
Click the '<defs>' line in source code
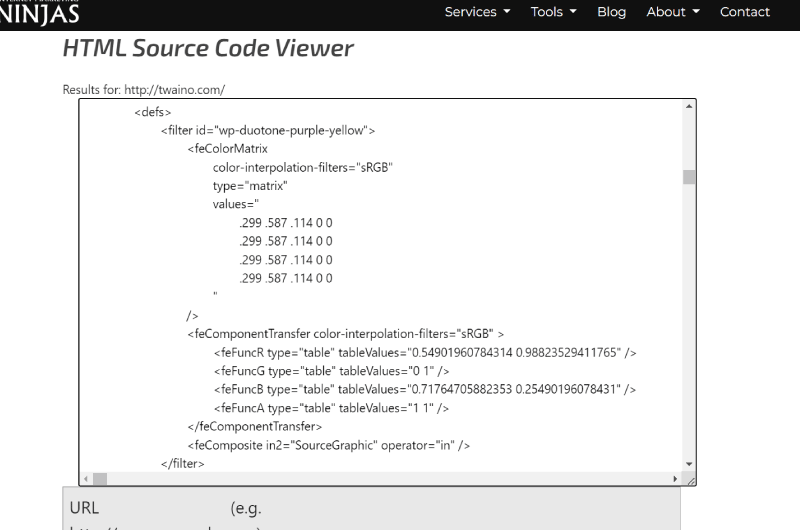pos(153,112)
